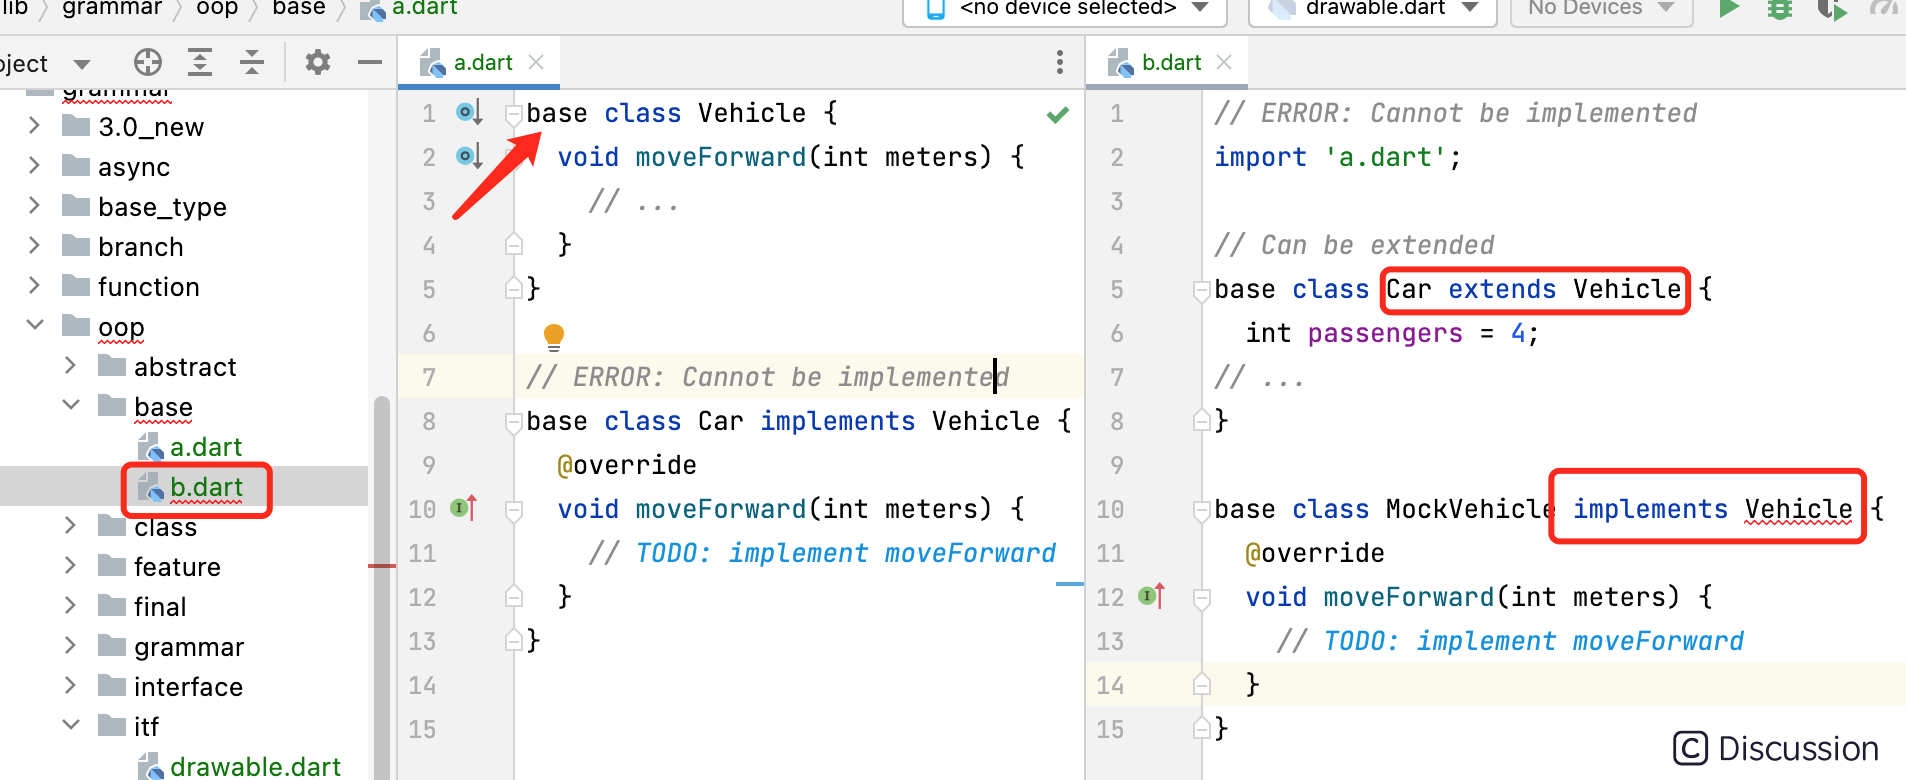Viewport: 1906px width, 780px height.
Task: Click the Discussion icon at bottom right
Action: pos(1690,748)
